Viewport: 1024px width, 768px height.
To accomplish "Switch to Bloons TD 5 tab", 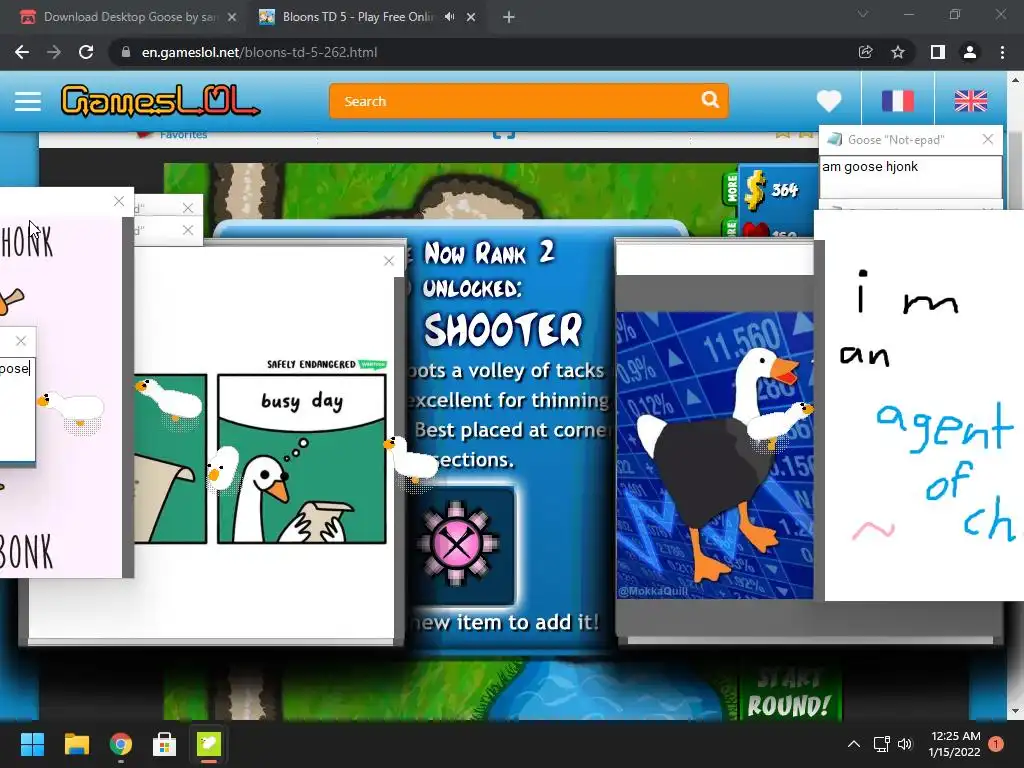I will click(x=357, y=17).
